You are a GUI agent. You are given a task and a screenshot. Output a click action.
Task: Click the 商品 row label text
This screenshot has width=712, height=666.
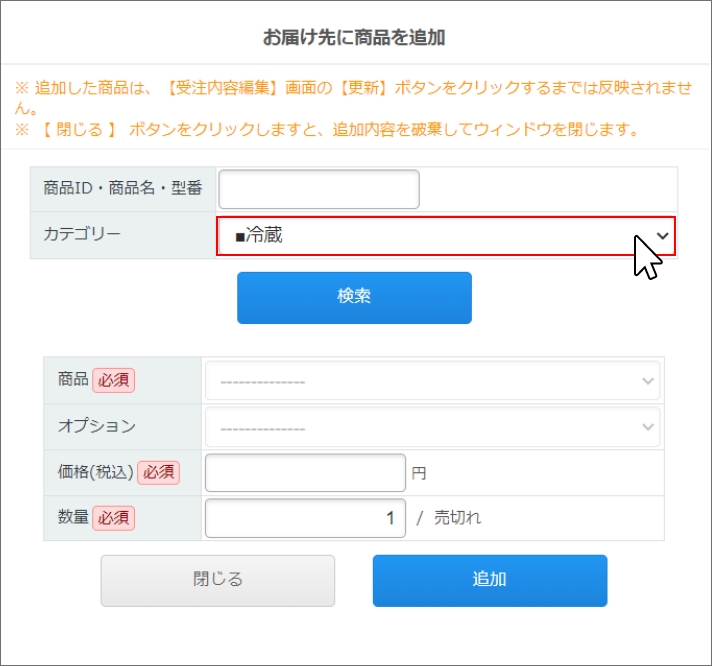73,380
